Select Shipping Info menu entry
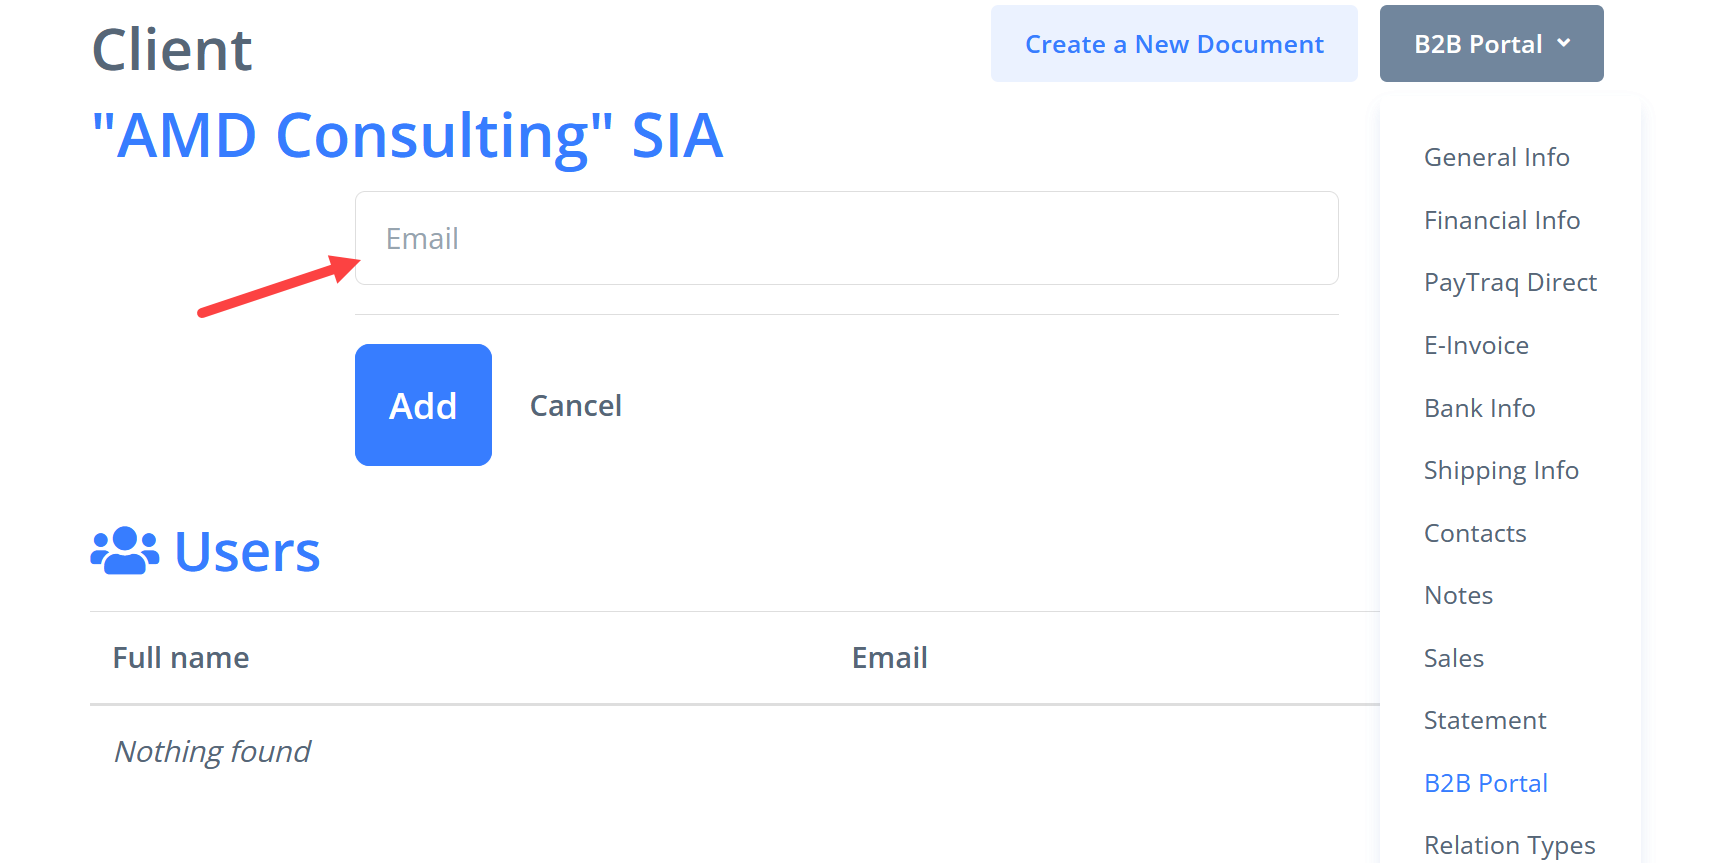This screenshot has width=1720, height=863. [1501, 470]
